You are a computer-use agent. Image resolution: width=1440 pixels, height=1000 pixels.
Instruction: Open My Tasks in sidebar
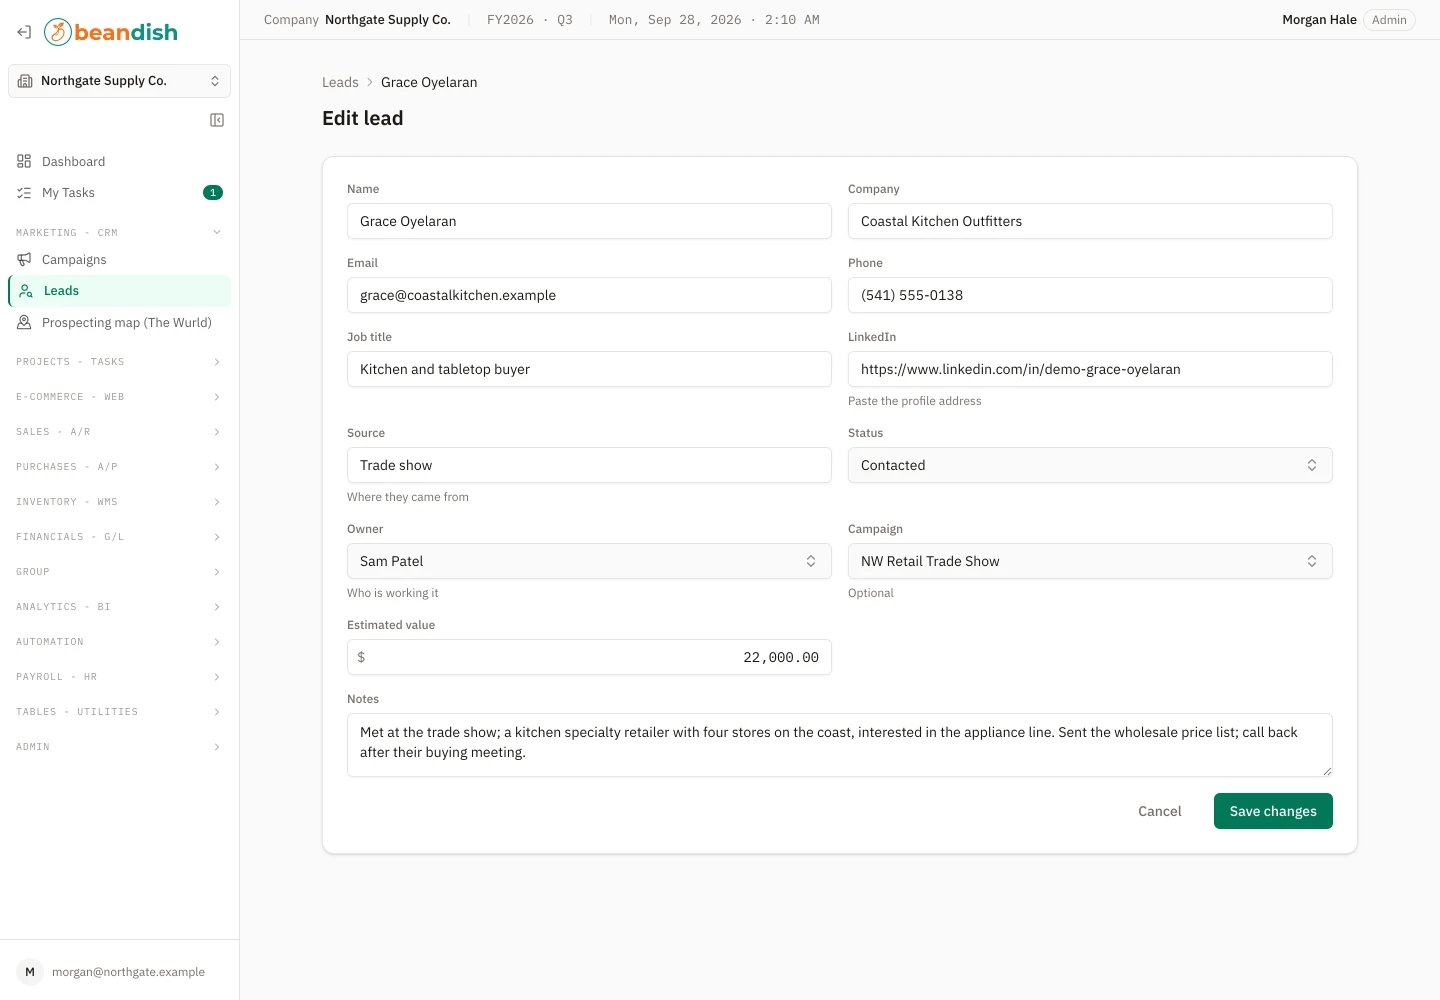119,193
